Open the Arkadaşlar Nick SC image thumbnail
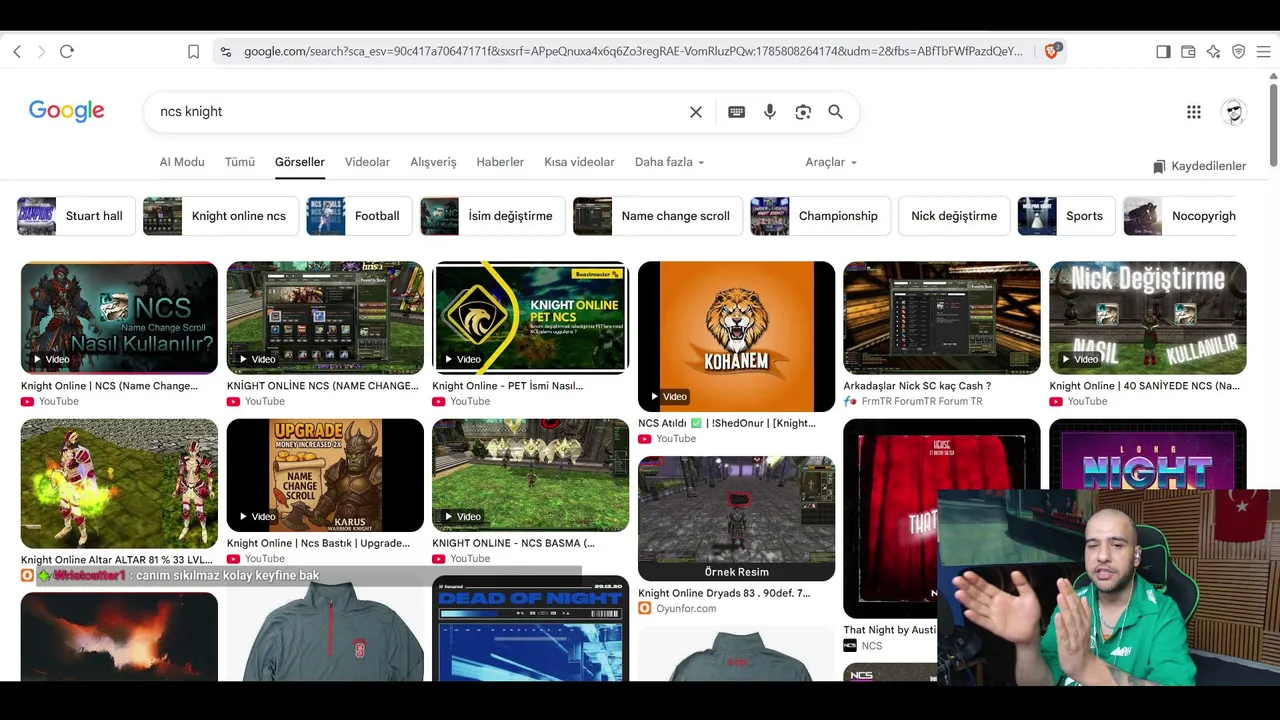1280x720 pixels. click(942, 318)
